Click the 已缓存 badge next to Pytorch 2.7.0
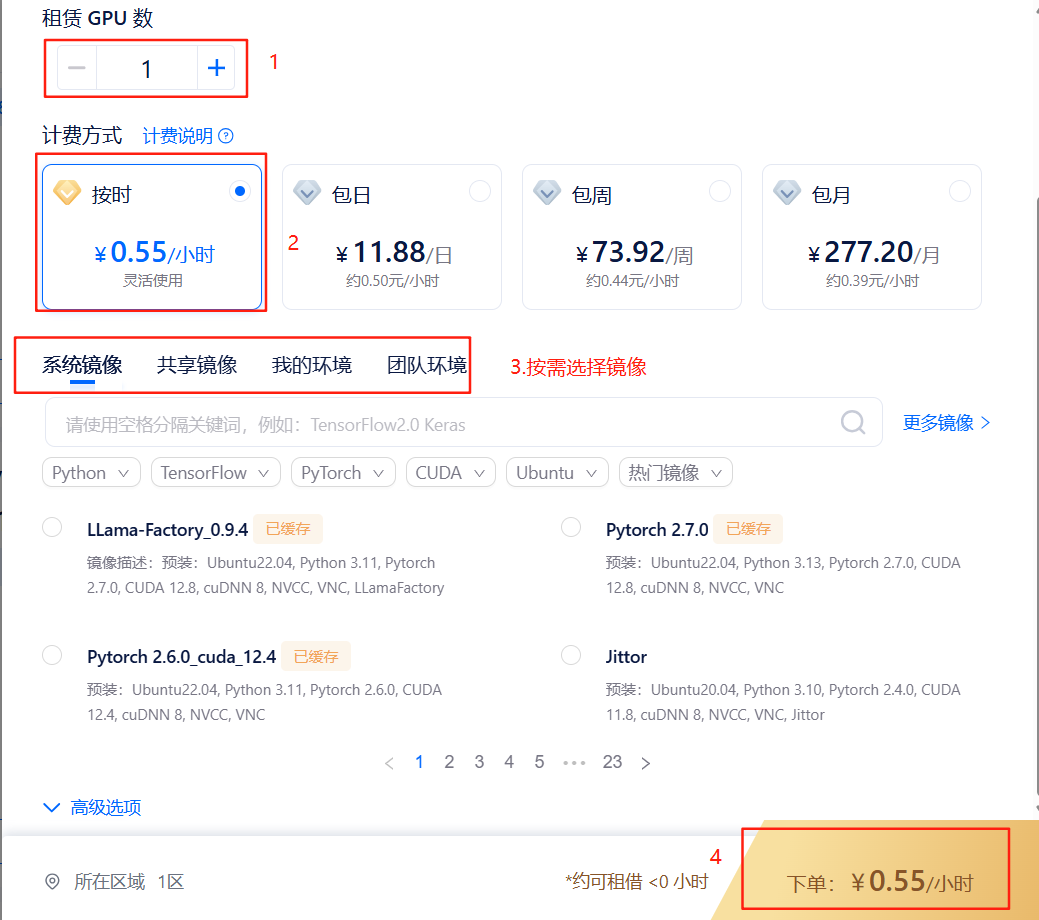This screenshot has width=1039, height=920. click(748, 529)
